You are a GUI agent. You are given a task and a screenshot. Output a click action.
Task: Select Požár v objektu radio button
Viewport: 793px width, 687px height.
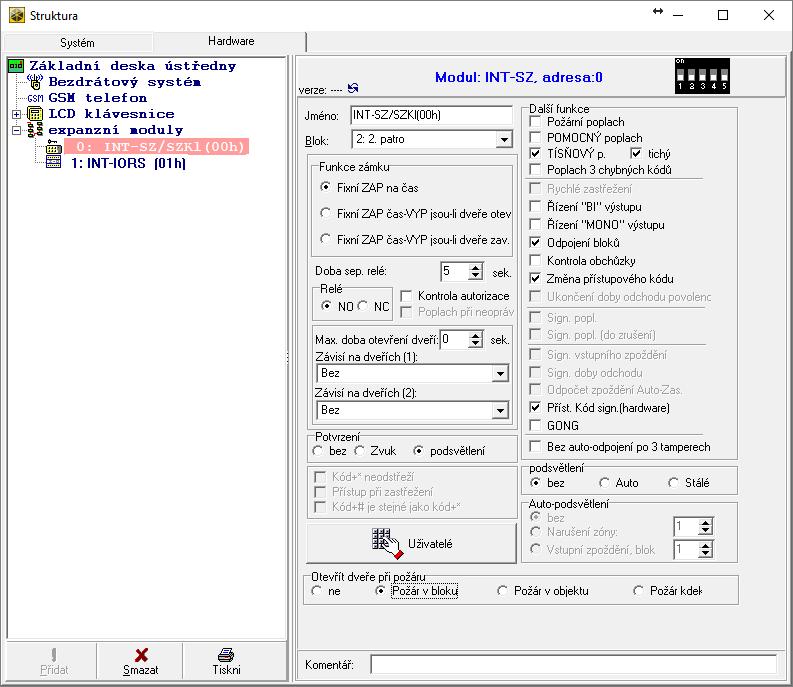(502, 591)
